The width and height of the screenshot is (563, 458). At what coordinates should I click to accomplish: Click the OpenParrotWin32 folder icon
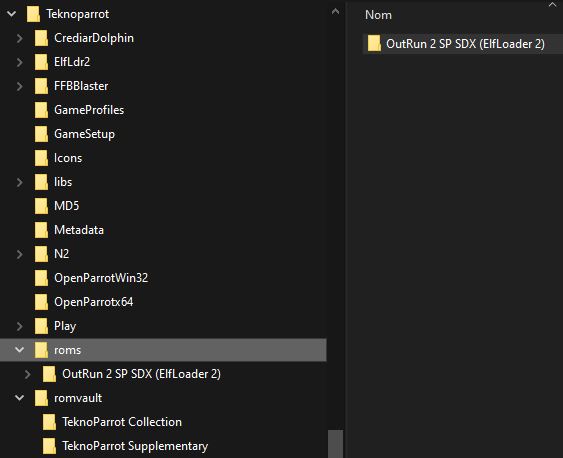point(41,278)
